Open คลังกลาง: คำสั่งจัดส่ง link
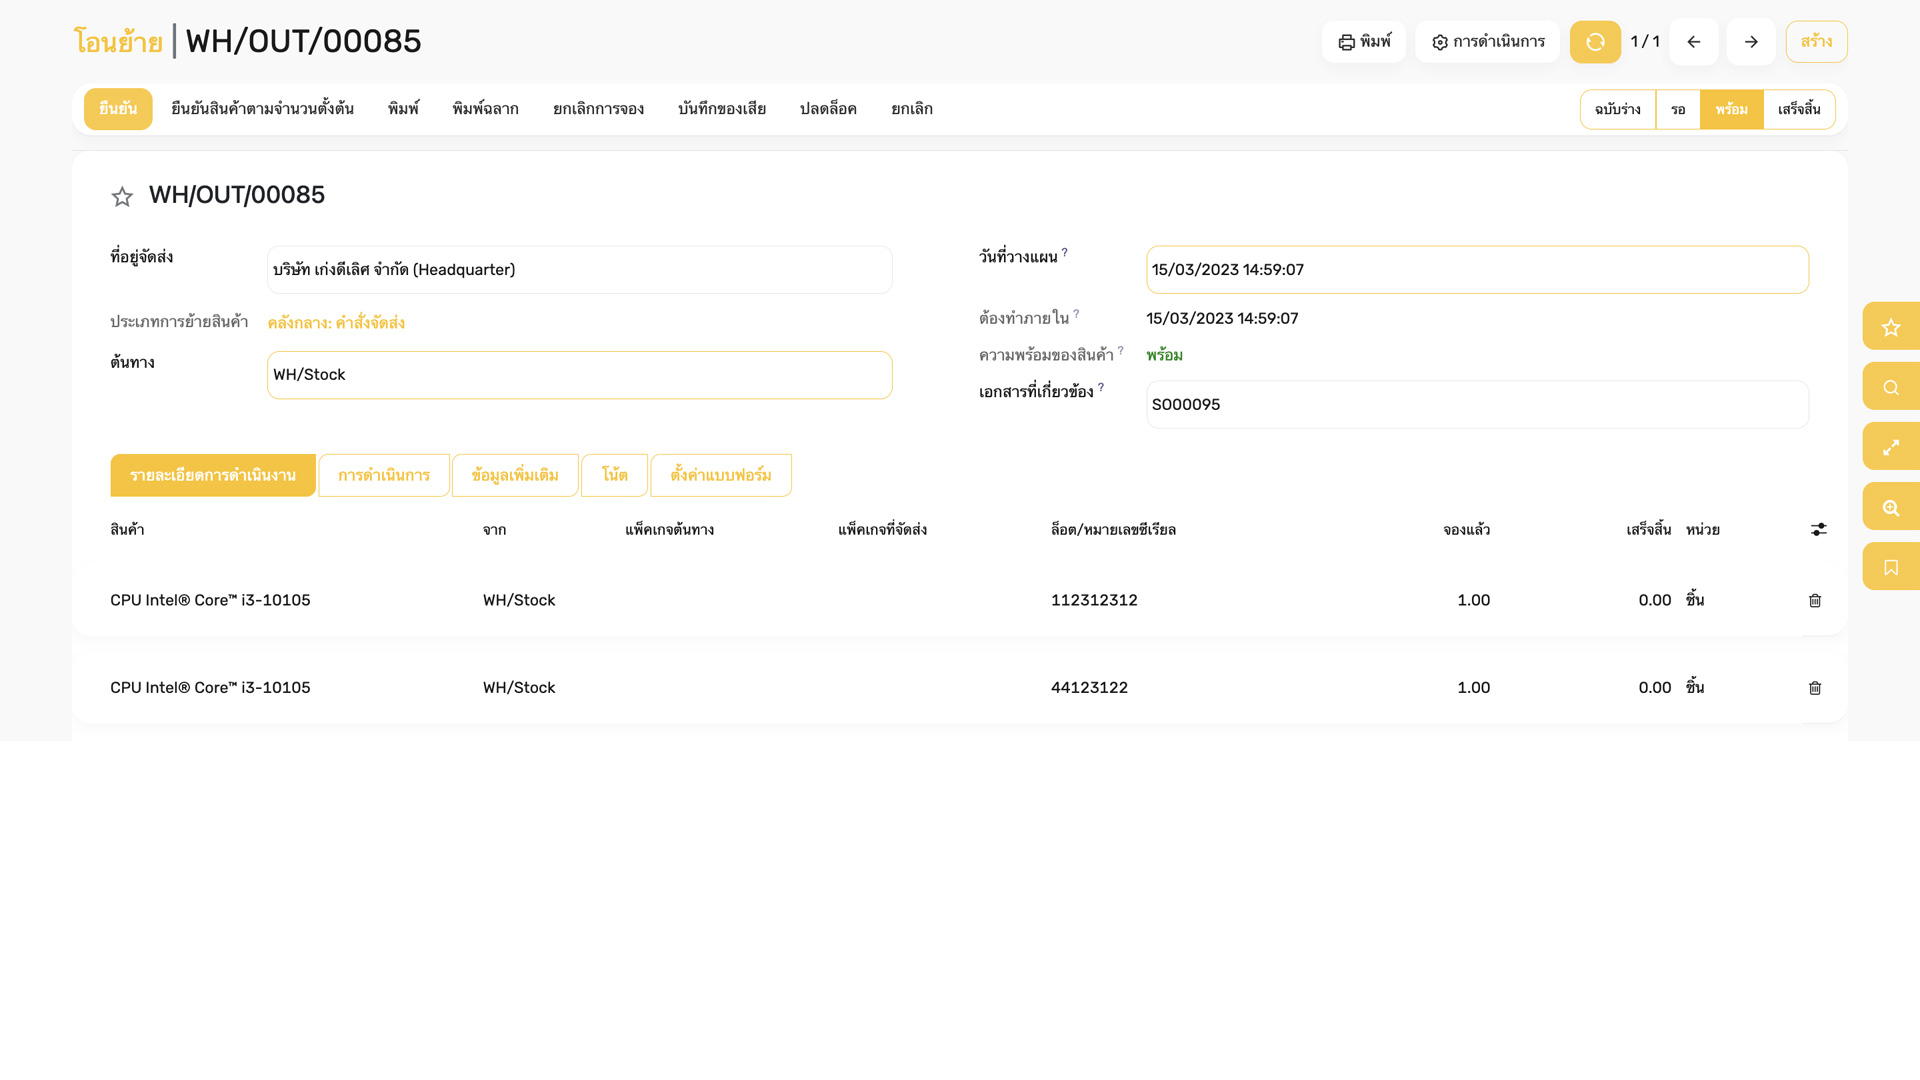 (336, 323)
